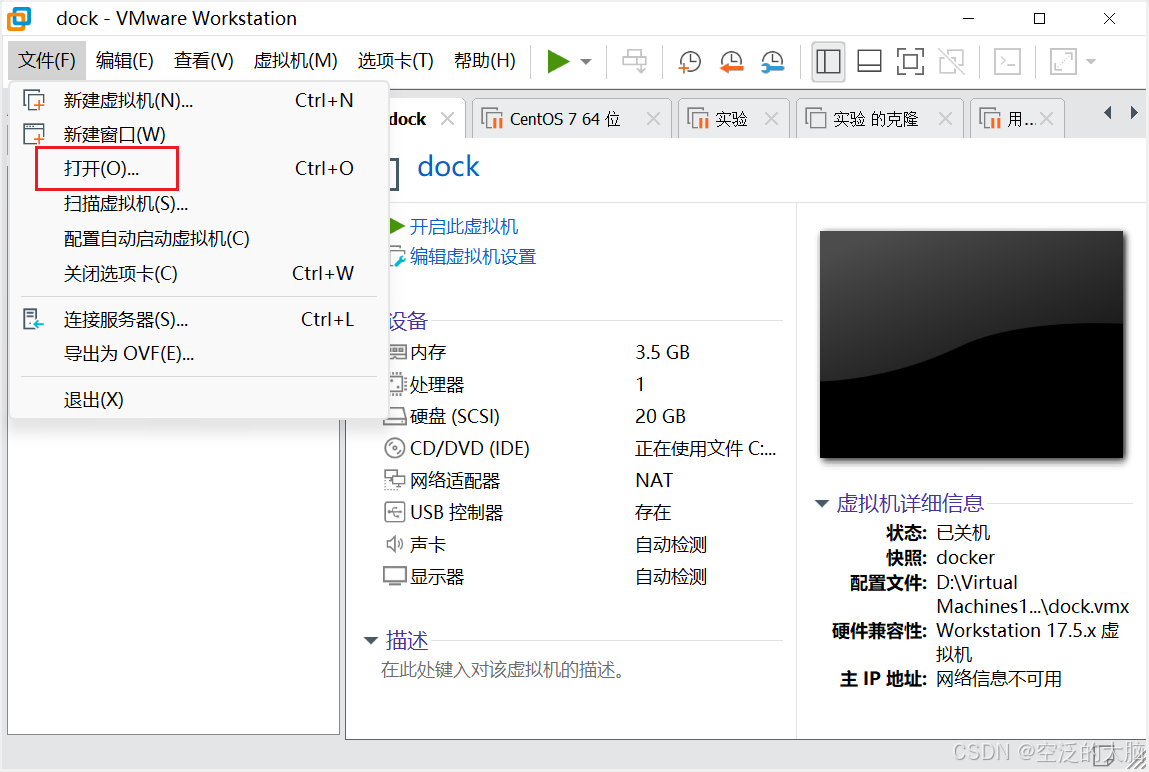Switch to the dock tab
This screenshot has width=1149, height=772.
click(x=408, y=119)
